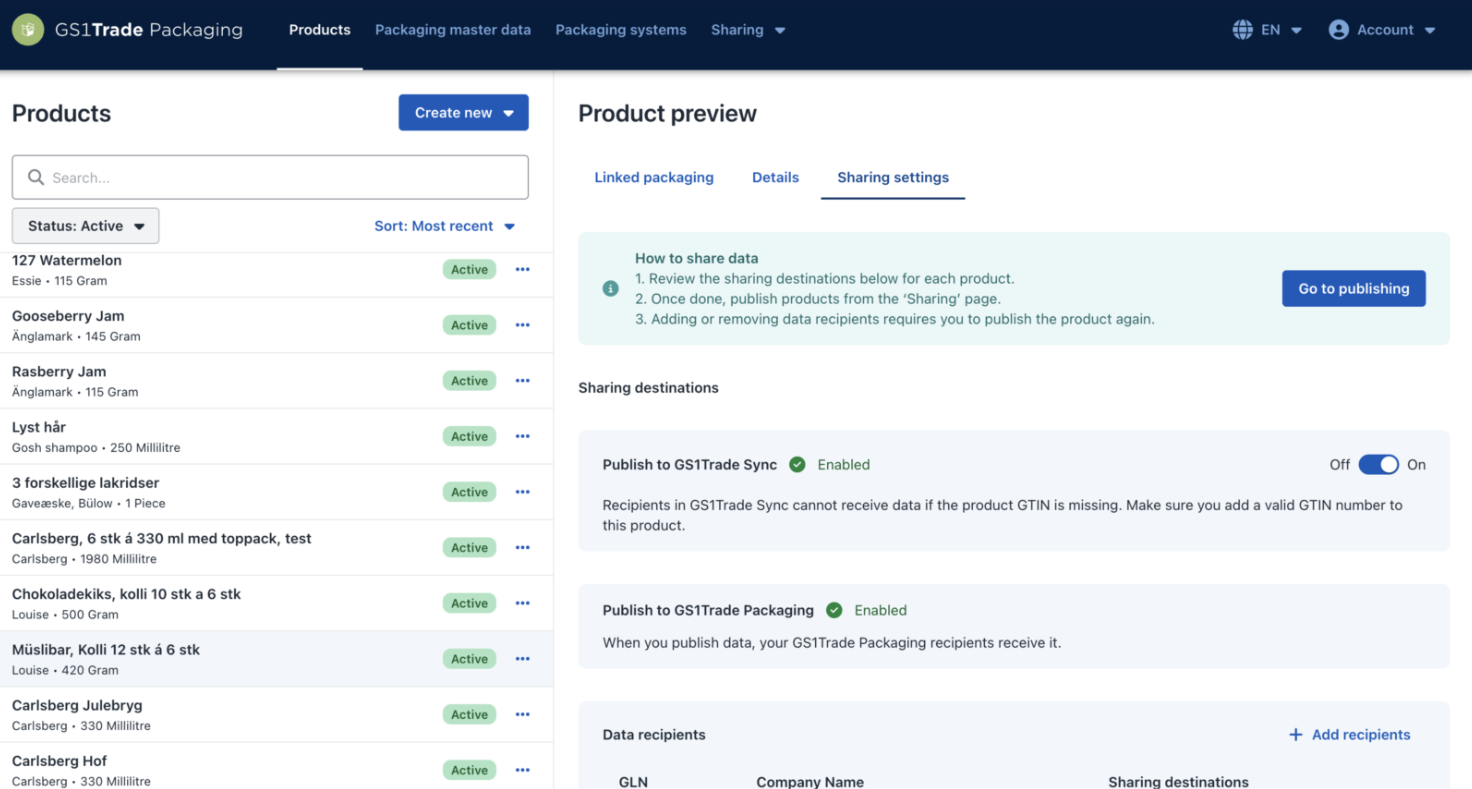Toggle Publish to GS1Trade Sync switch
This screenshot has width=1472, height=789.
[x=1378, y=464]
